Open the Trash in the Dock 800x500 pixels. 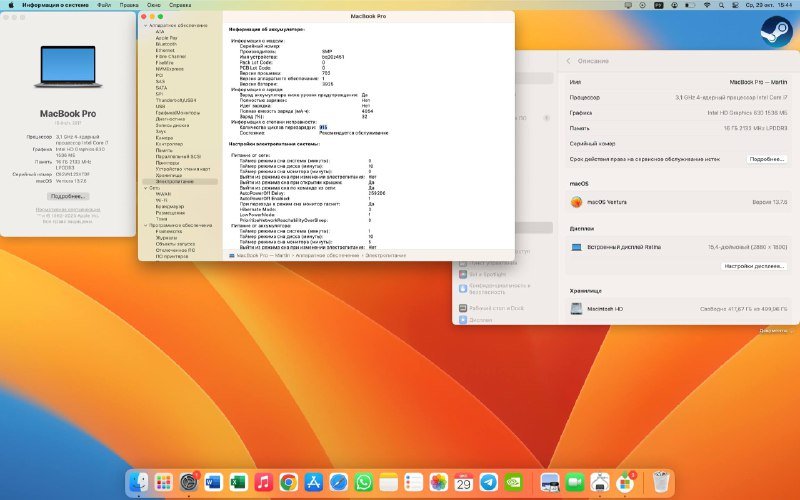tap(661, 482)
